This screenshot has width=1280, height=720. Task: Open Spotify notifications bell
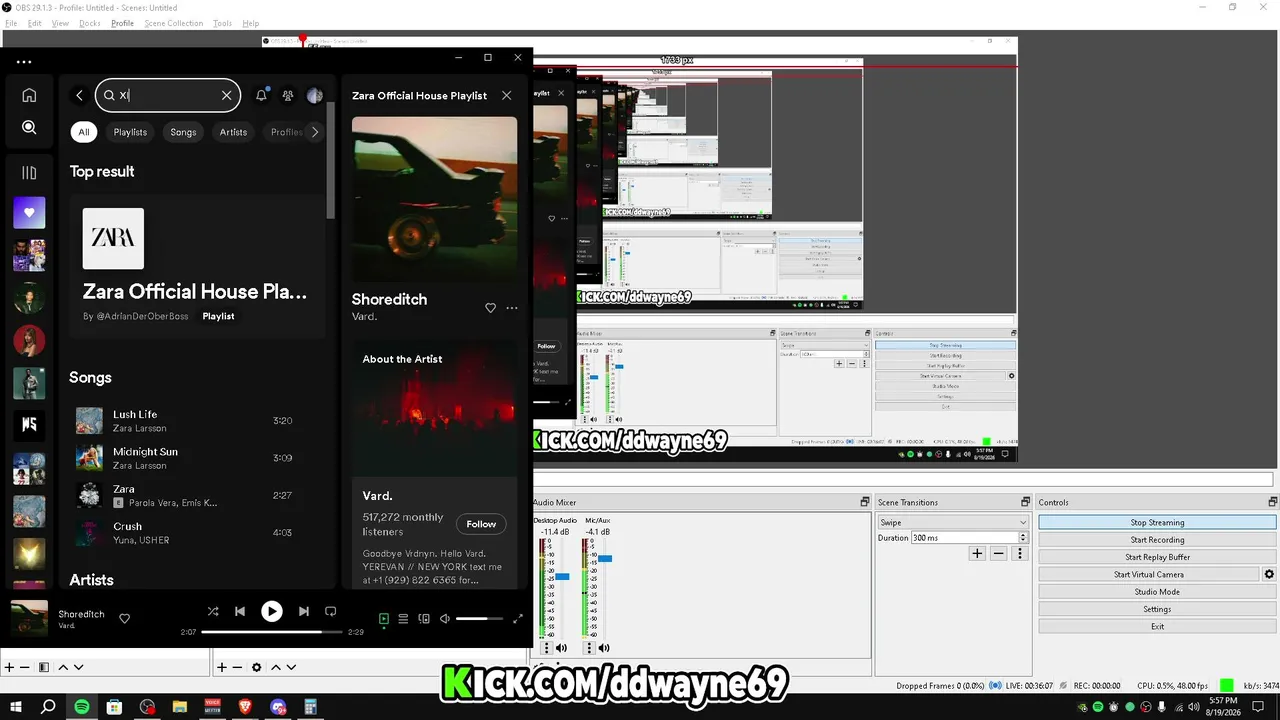coord(262,95)
